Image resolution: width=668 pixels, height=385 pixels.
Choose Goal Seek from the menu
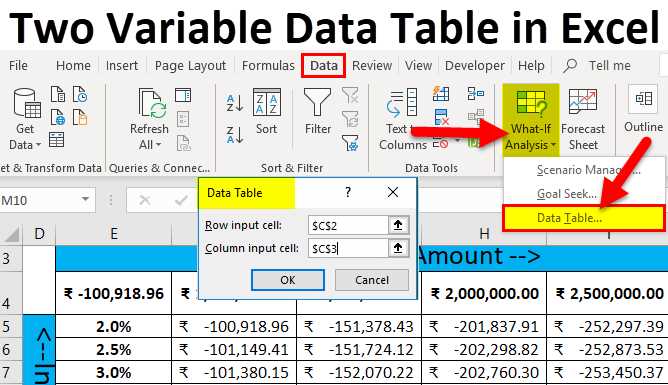click(x=584, y=194)
